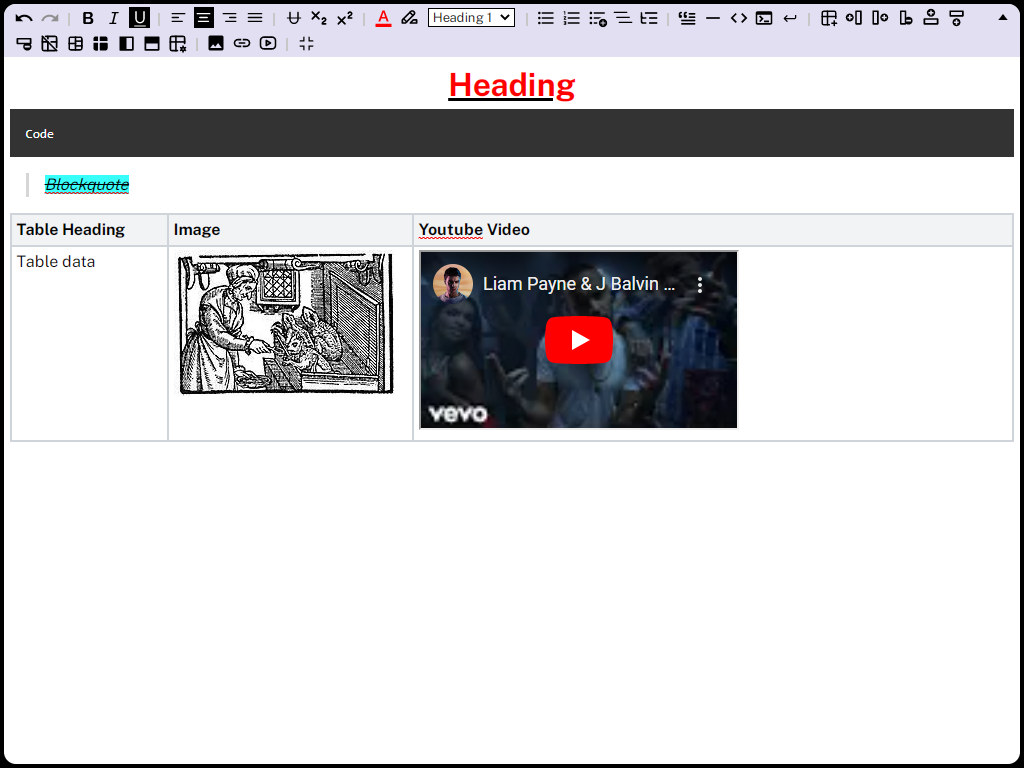Insert an image
This screenshot has width=1024, height=768.
pyautogui.click(x=216, y=44)
